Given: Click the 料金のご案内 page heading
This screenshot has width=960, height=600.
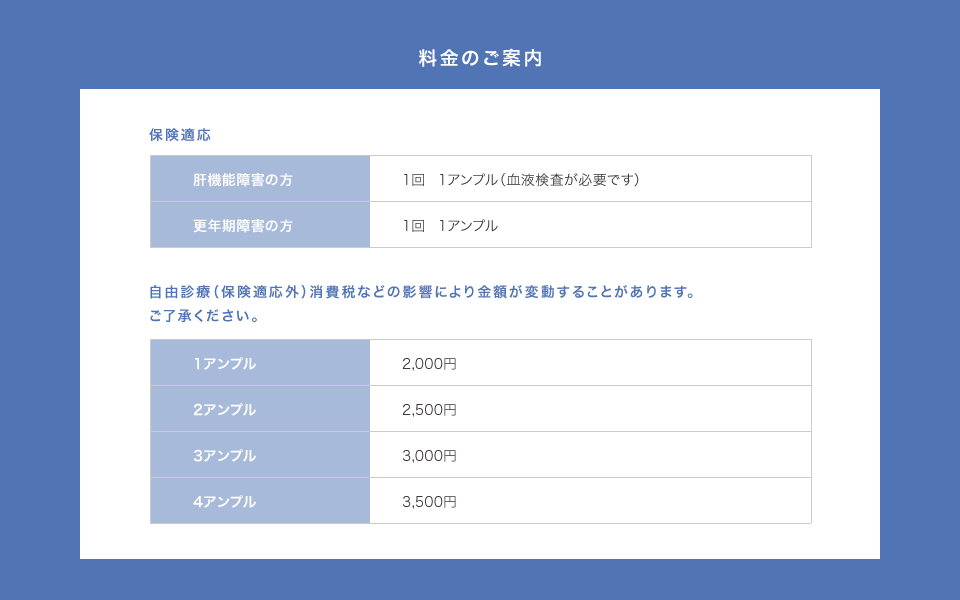Looking at the screenshot, I should 480,58.
